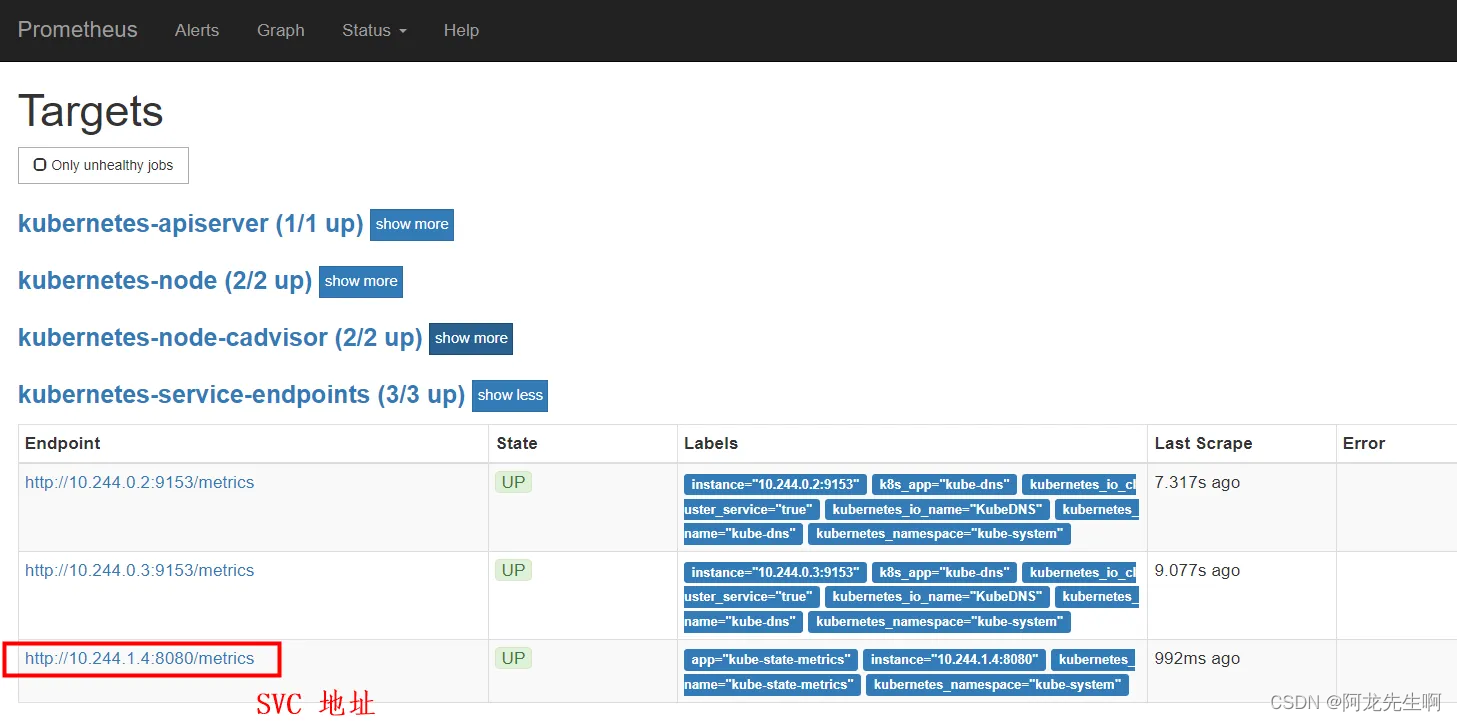Image resolution: width=1457 pixels, height=721 pixels.
Task: Open endpoint http://10.244.1.4:8080/metrics
Action: coord(139,658)
